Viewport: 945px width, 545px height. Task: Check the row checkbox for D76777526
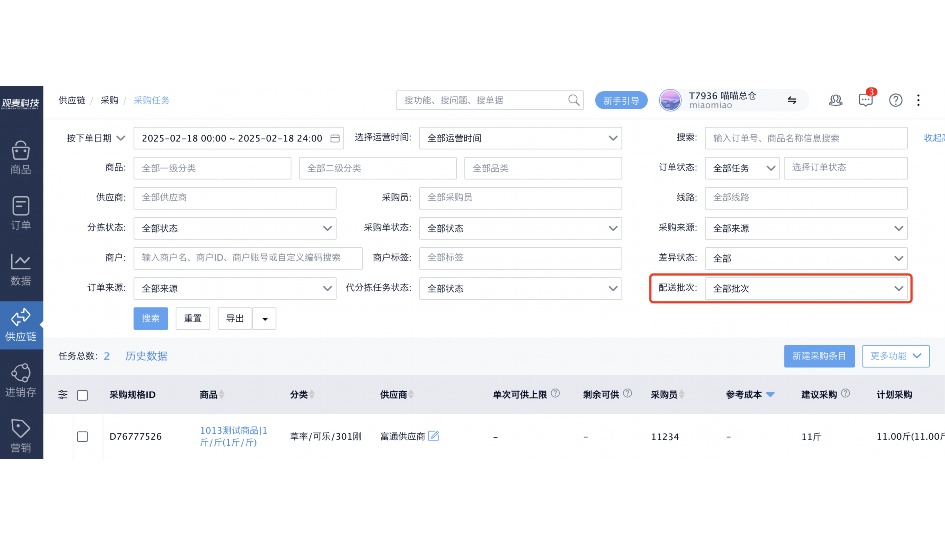(x=83, y=436)
